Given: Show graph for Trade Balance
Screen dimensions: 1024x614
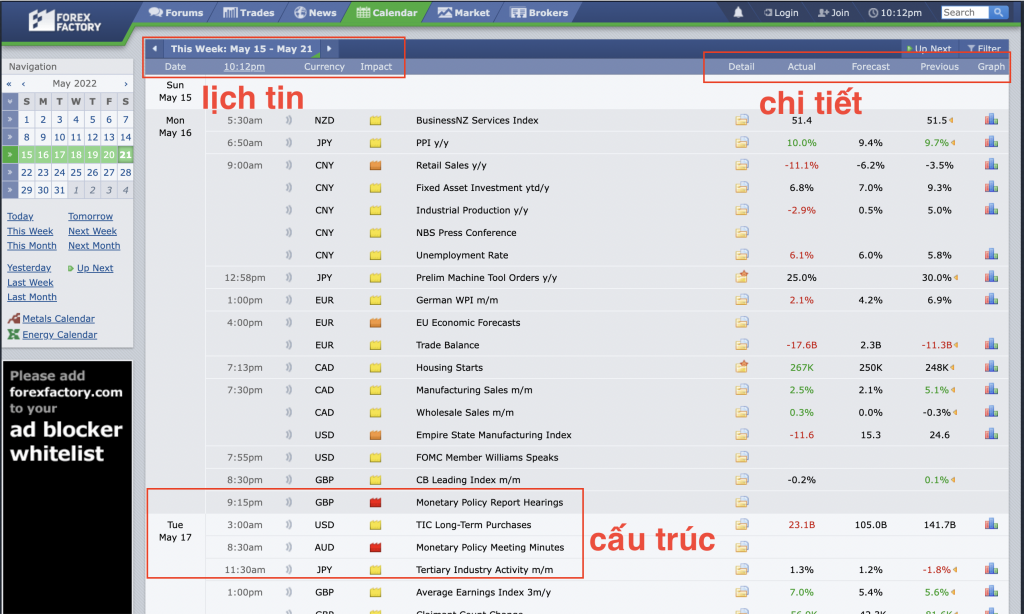Looking at the screenshot, I should [x=991, y=344].
